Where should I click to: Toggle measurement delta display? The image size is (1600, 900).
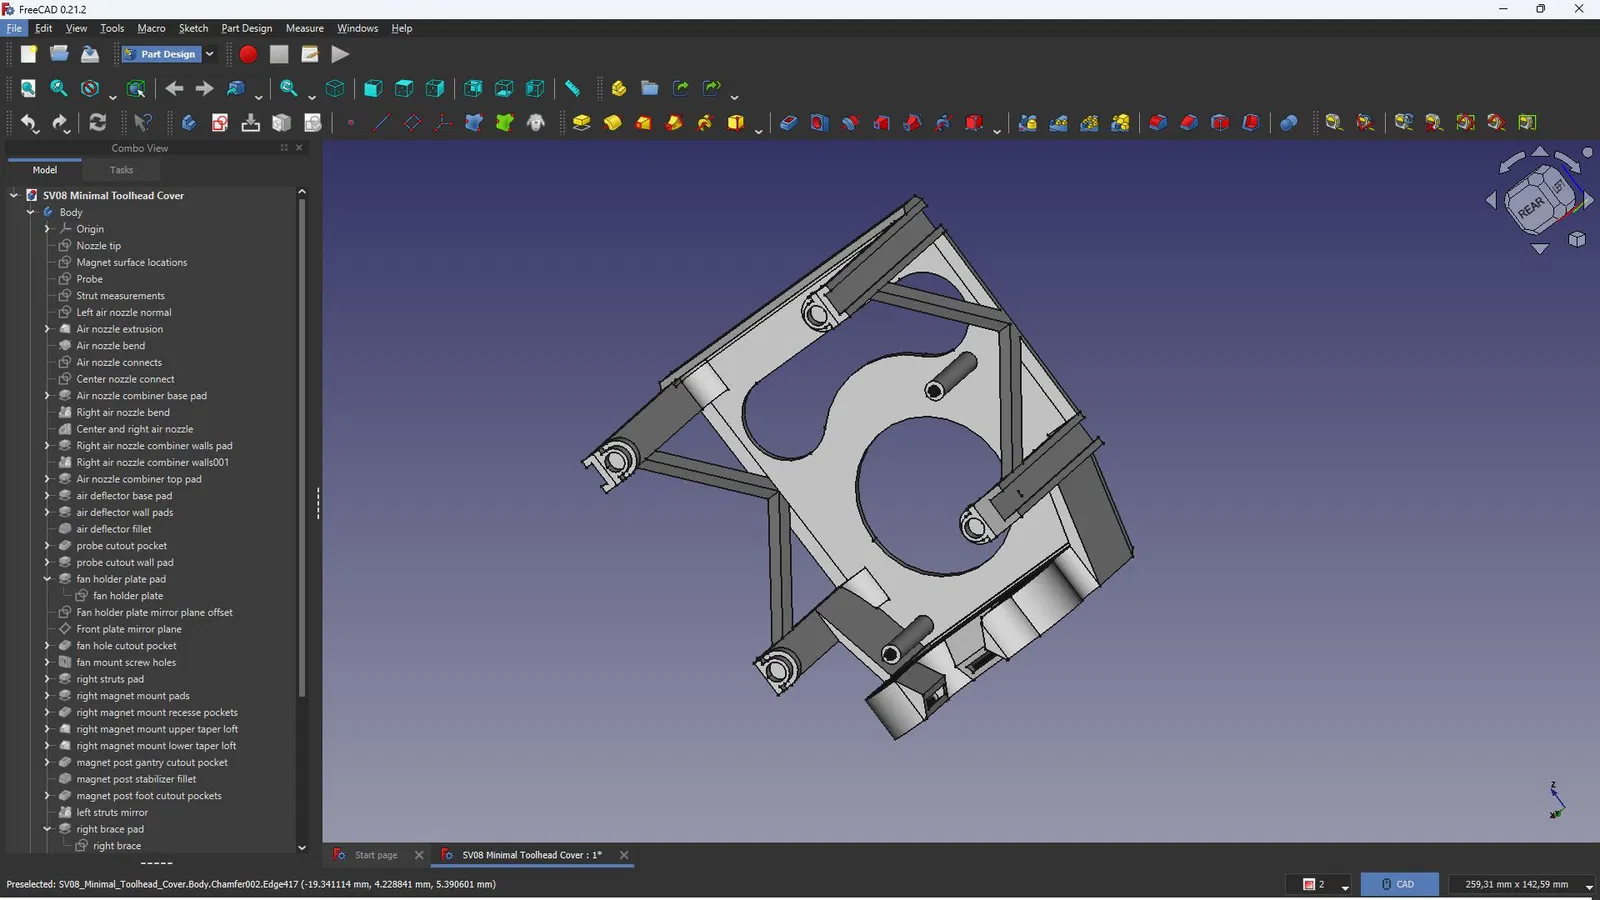click(1527, 122)
